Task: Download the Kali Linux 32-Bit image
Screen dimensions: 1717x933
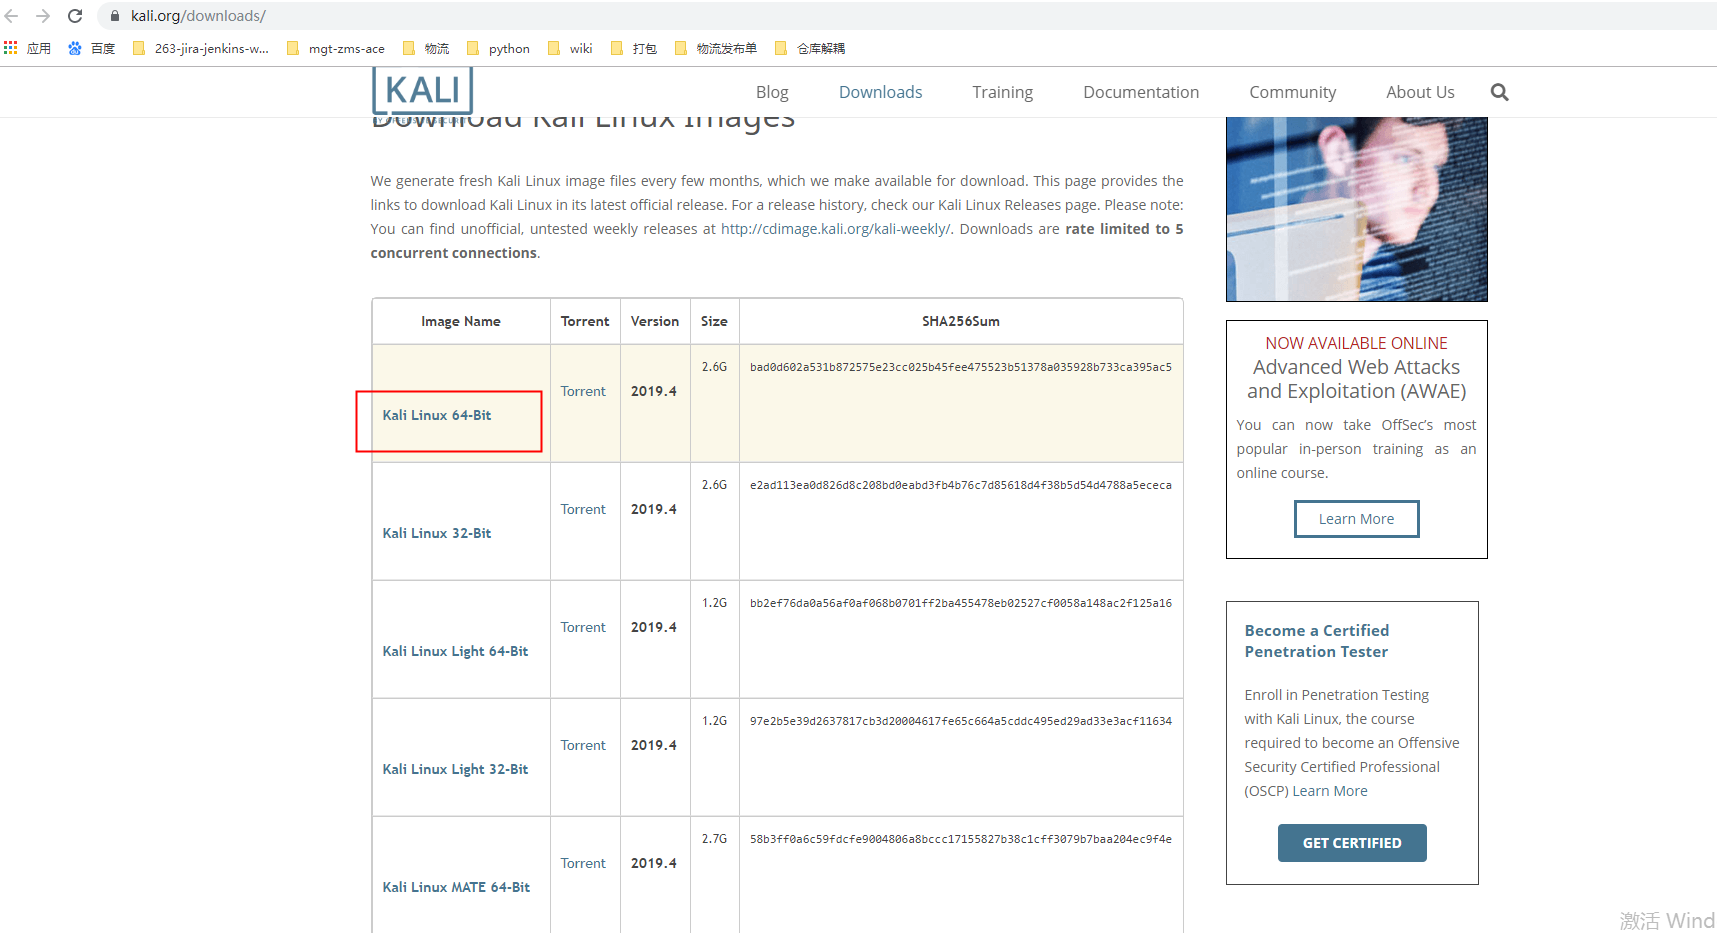Action: (437, 533)
